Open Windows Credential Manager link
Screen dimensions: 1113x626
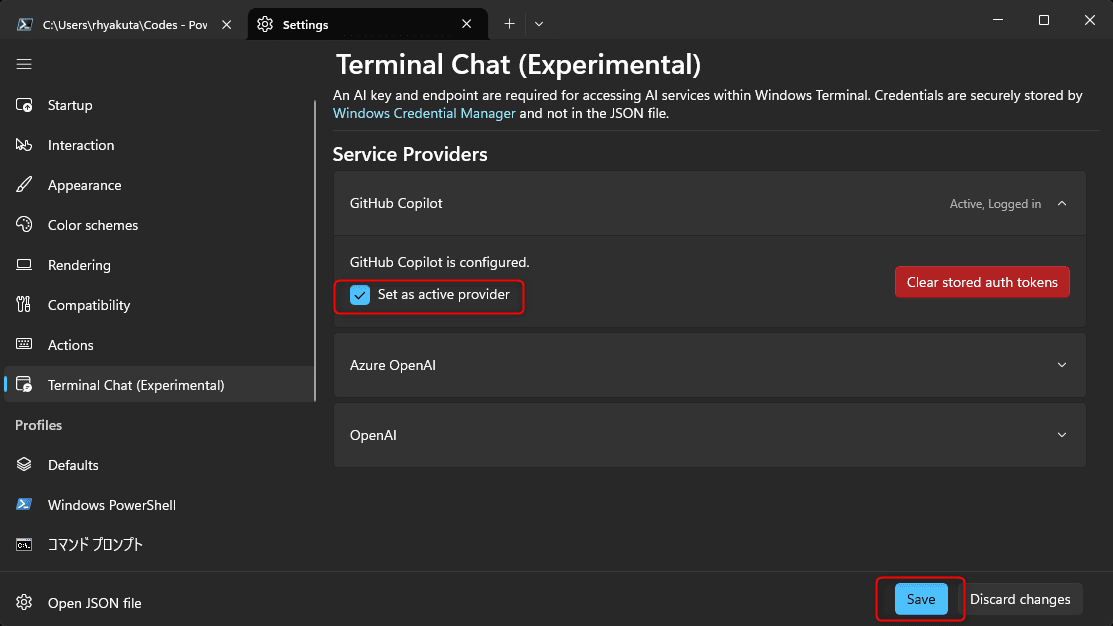coord(424,114)
